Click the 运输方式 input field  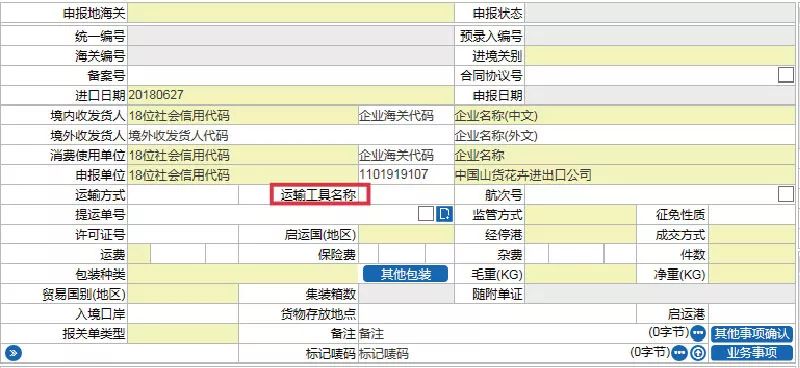pyautogui.click(x=183, y=194)
